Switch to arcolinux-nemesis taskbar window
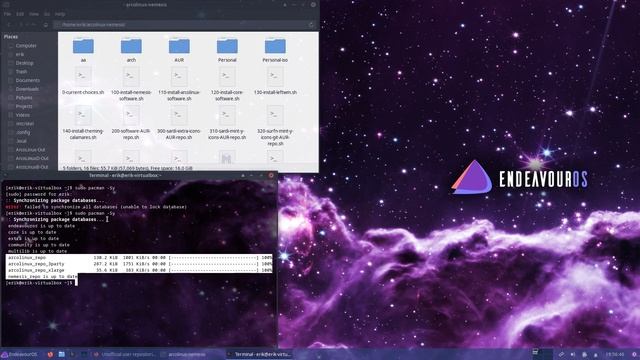This screenshot has width=640, height=360. pos(184,354)
